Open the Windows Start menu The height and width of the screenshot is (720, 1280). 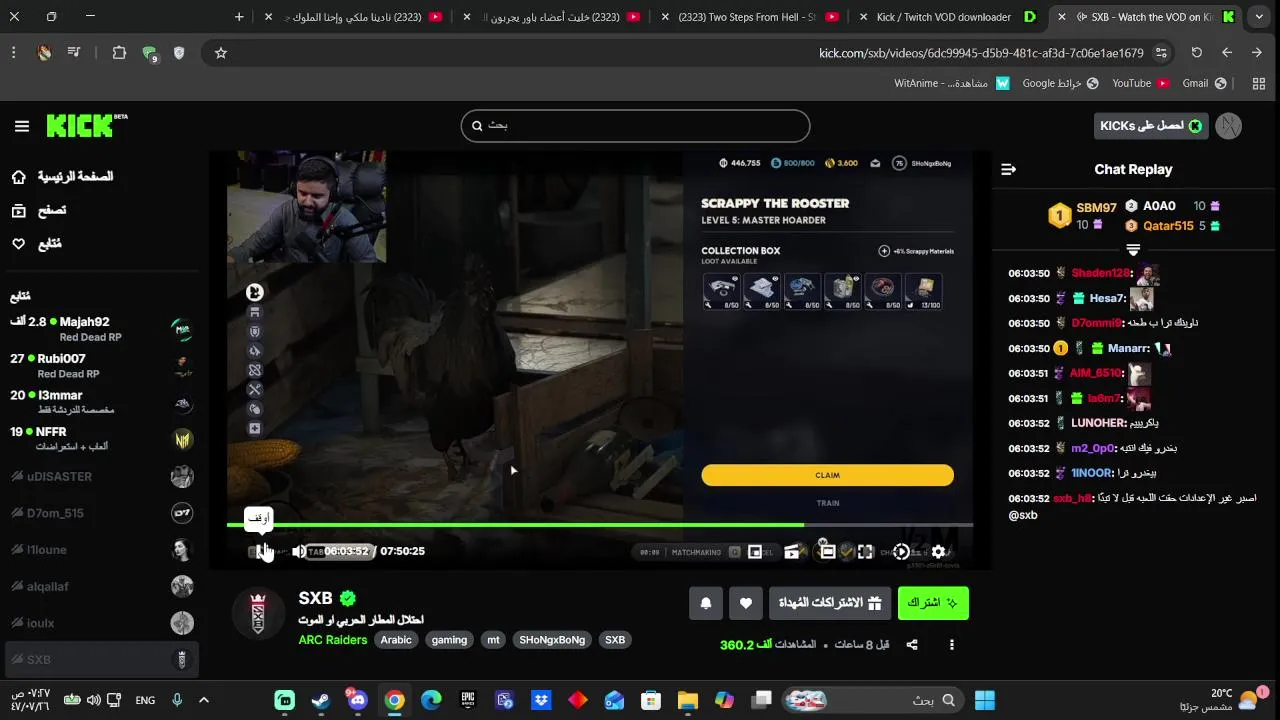tap(985, 700)
